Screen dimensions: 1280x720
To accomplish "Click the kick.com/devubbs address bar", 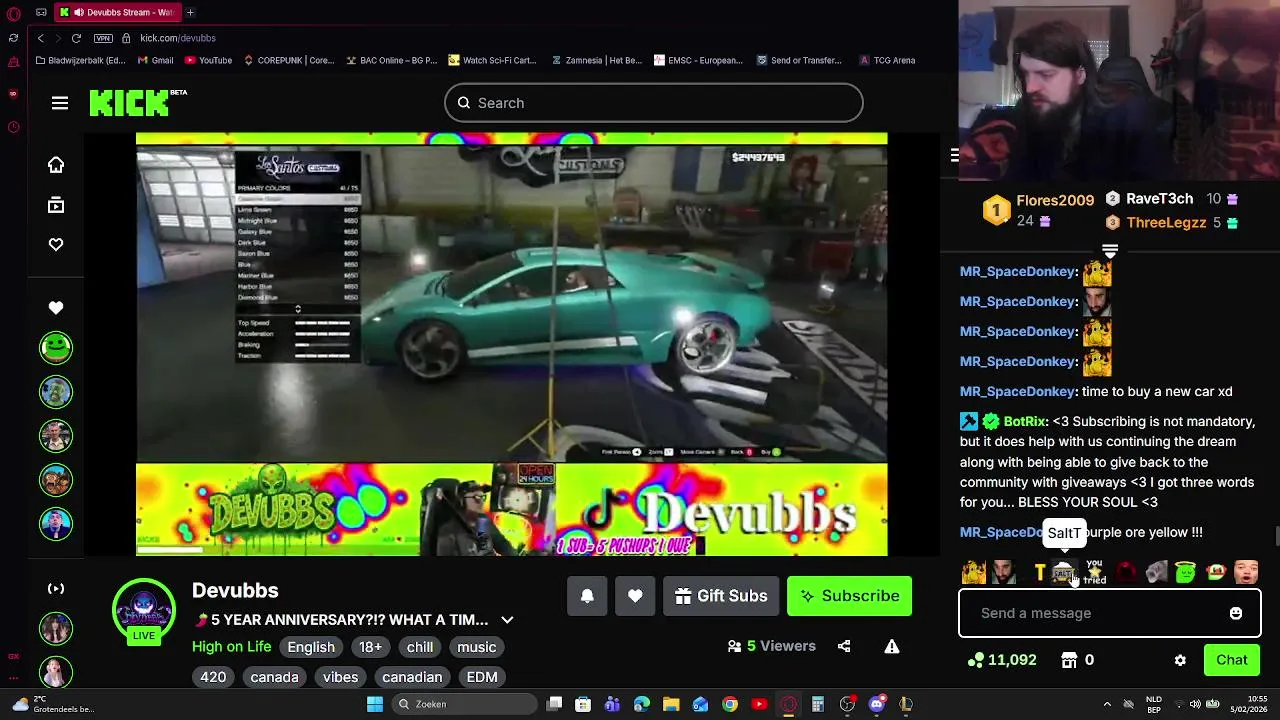I will (178, 38).
